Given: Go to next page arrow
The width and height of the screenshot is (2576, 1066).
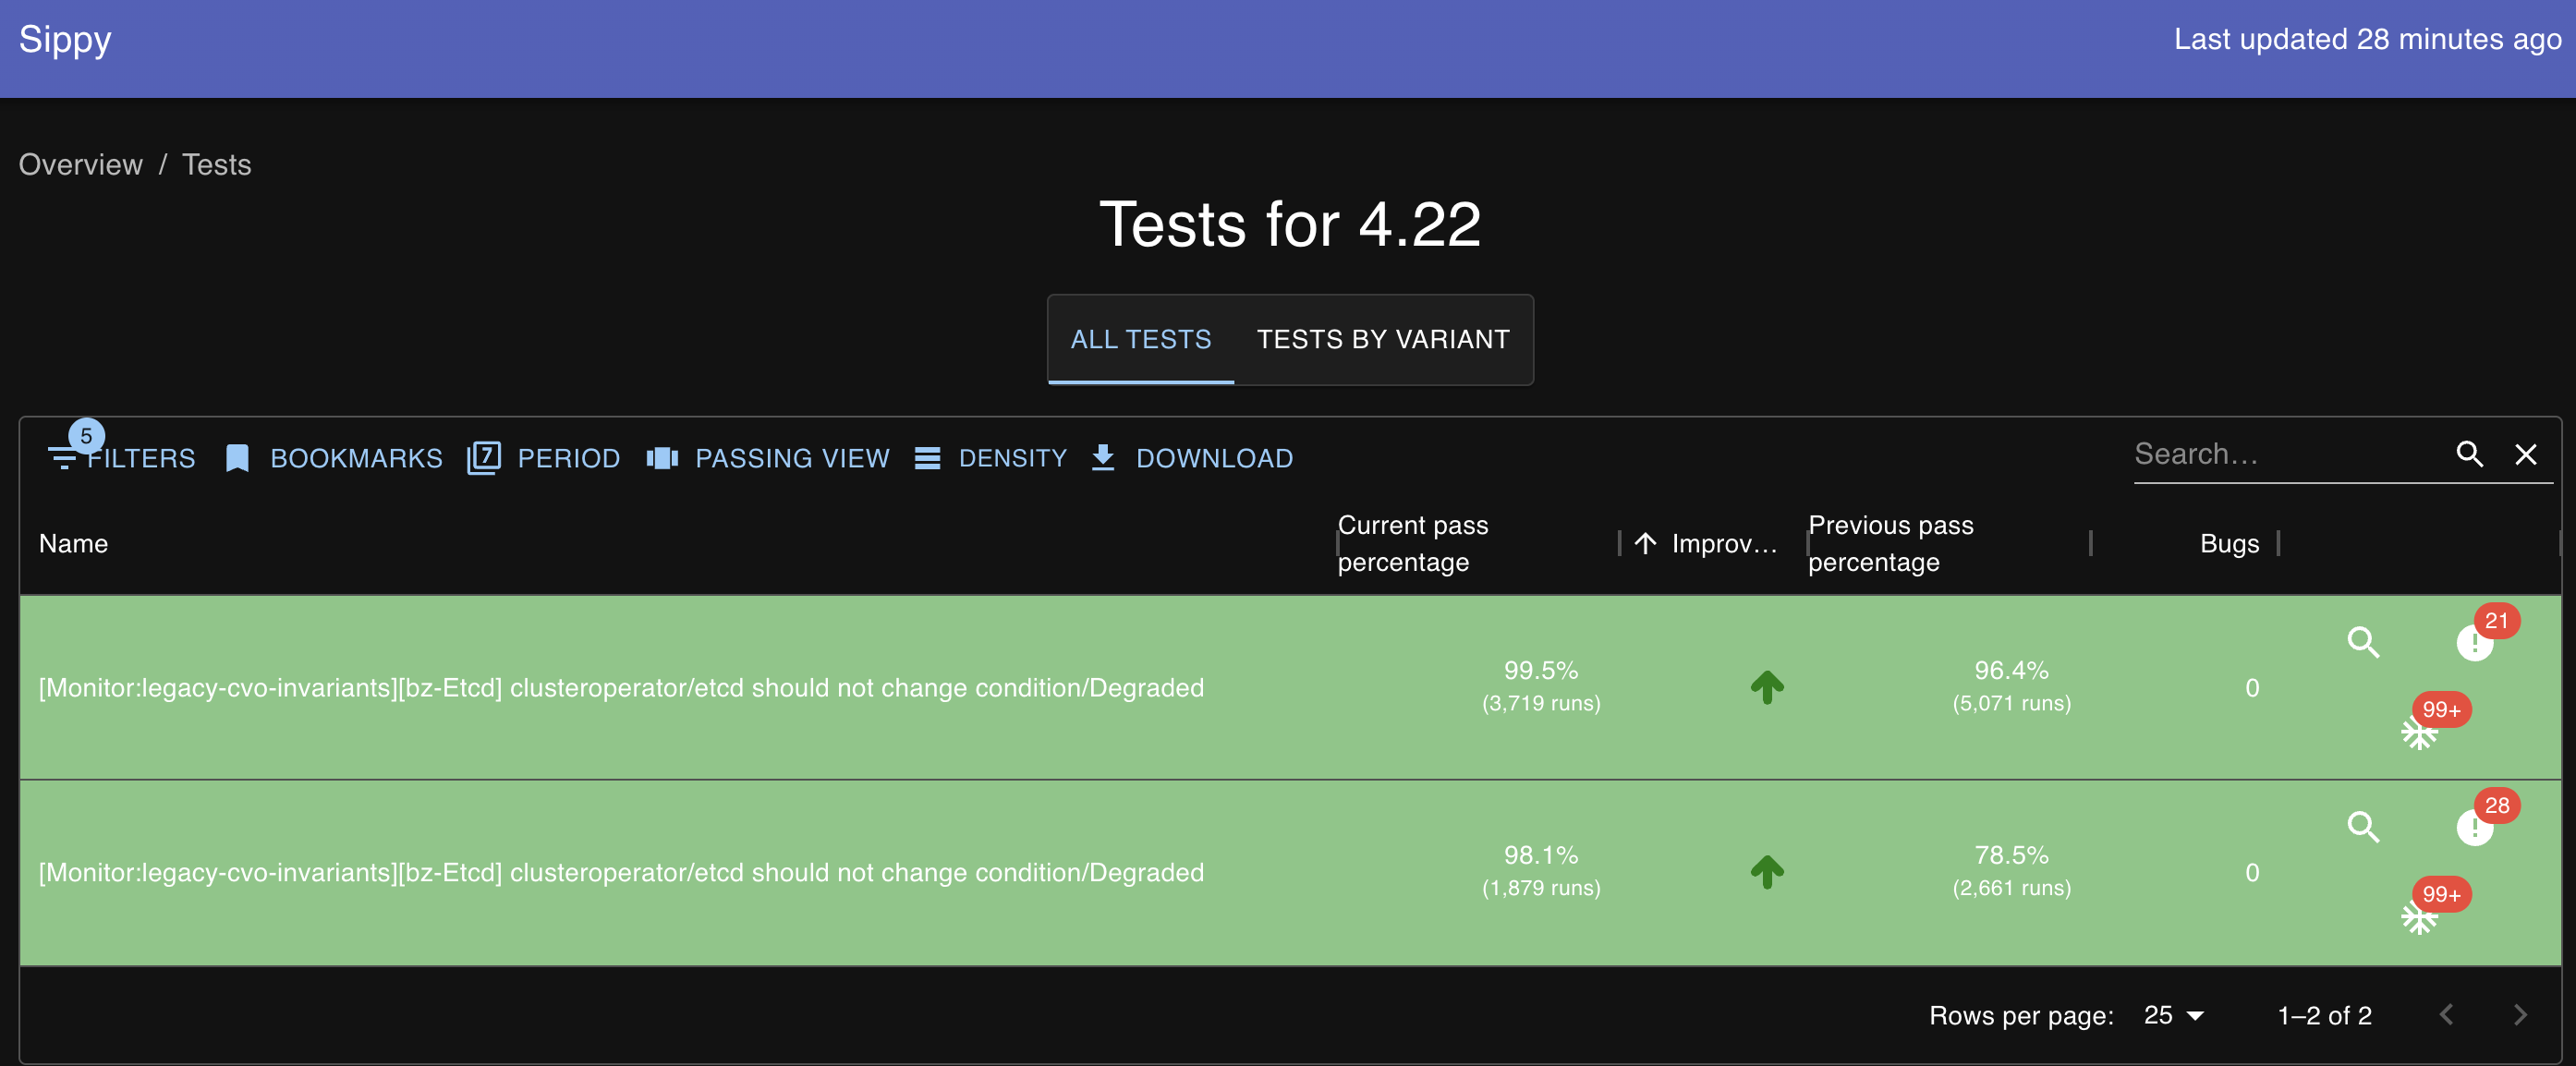Looking at the screenshot, I should 2519,1015.
